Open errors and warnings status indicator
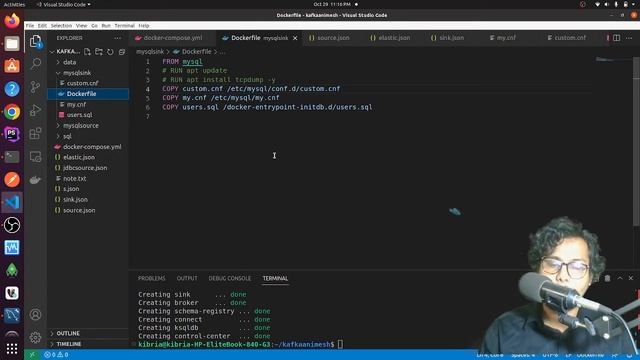Viewport: 640px width, 360px height. click(56, 355)
